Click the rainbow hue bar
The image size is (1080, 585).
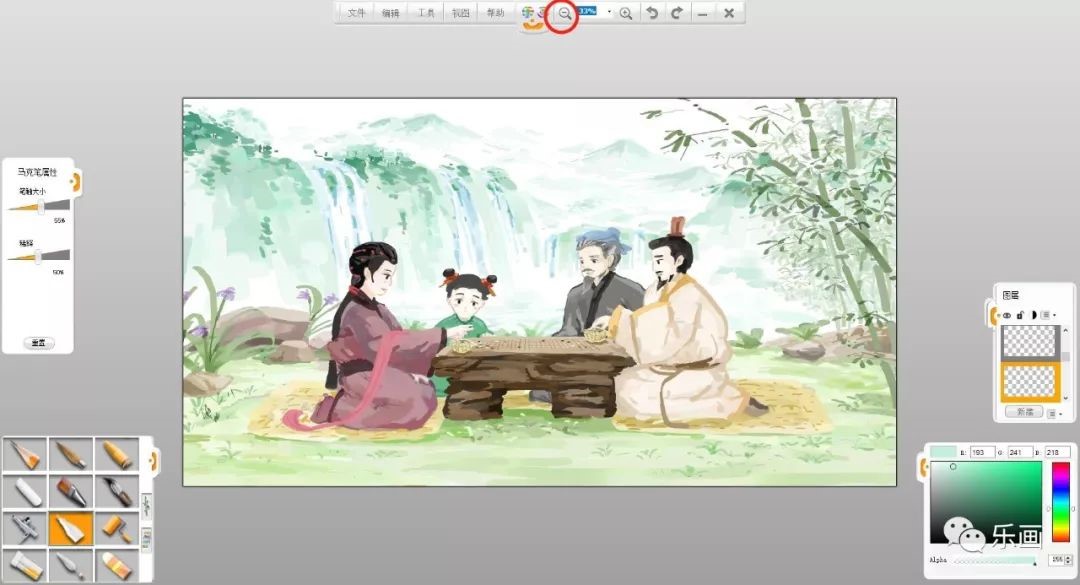[x=1060, y=502]
